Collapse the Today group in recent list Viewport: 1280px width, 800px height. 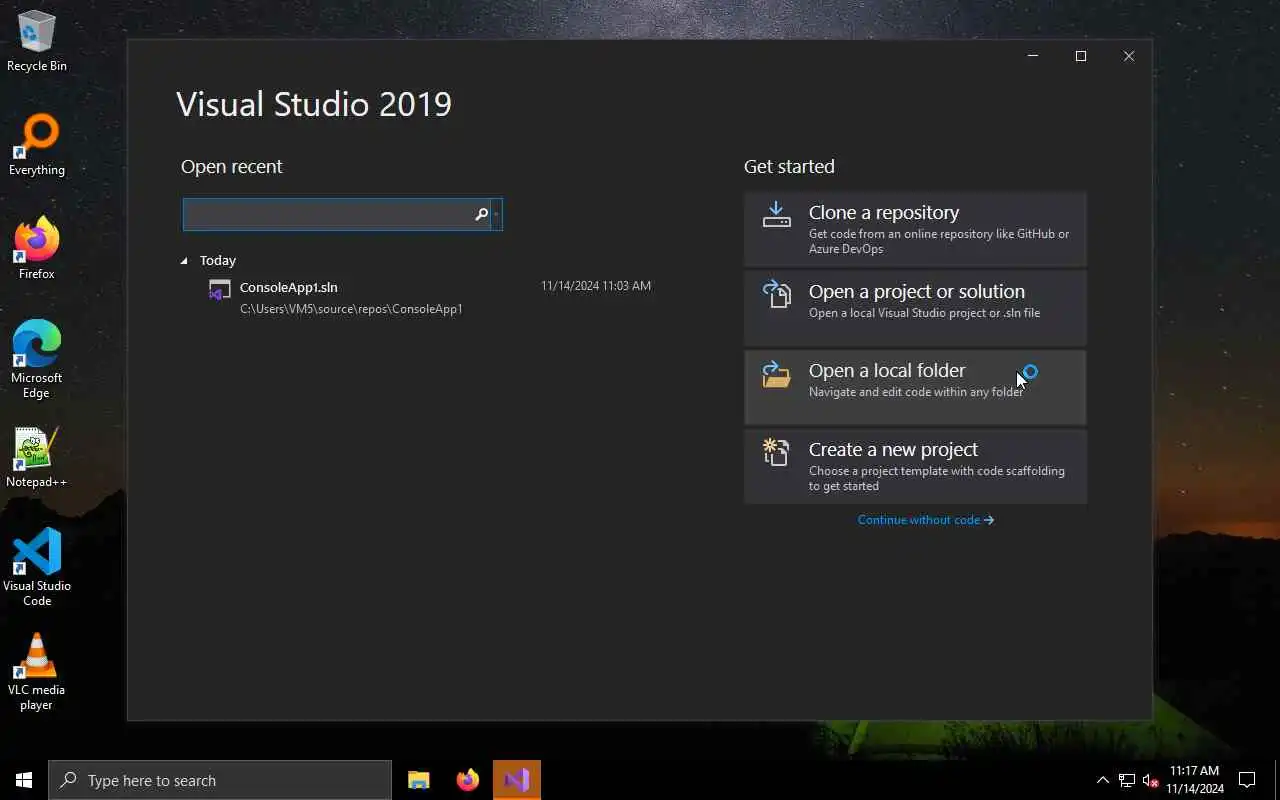tap(184, 261)
